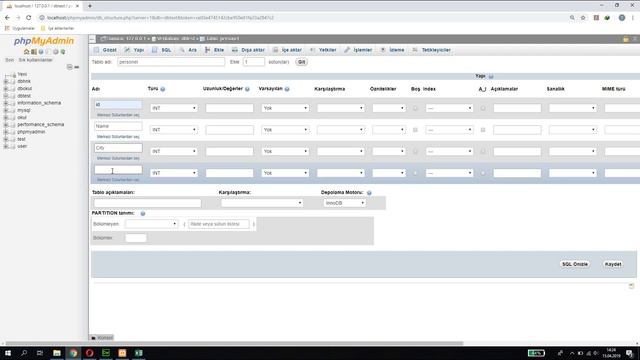Click the Sık kullanılanlar link
This screenshot has width=640, height=360.
tap(36, 60)
